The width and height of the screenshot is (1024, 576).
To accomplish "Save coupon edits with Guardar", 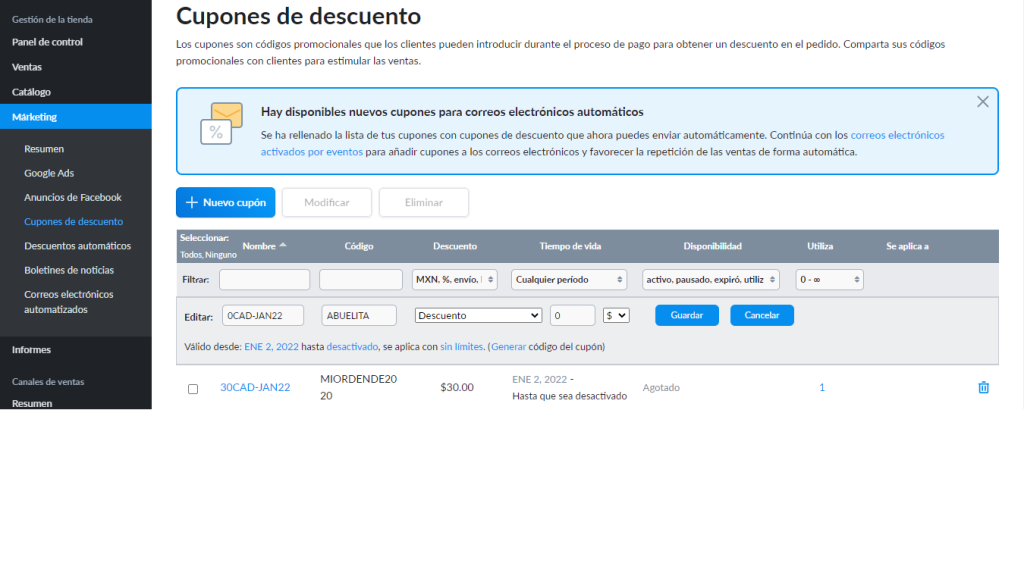I will tap(686, 315).
